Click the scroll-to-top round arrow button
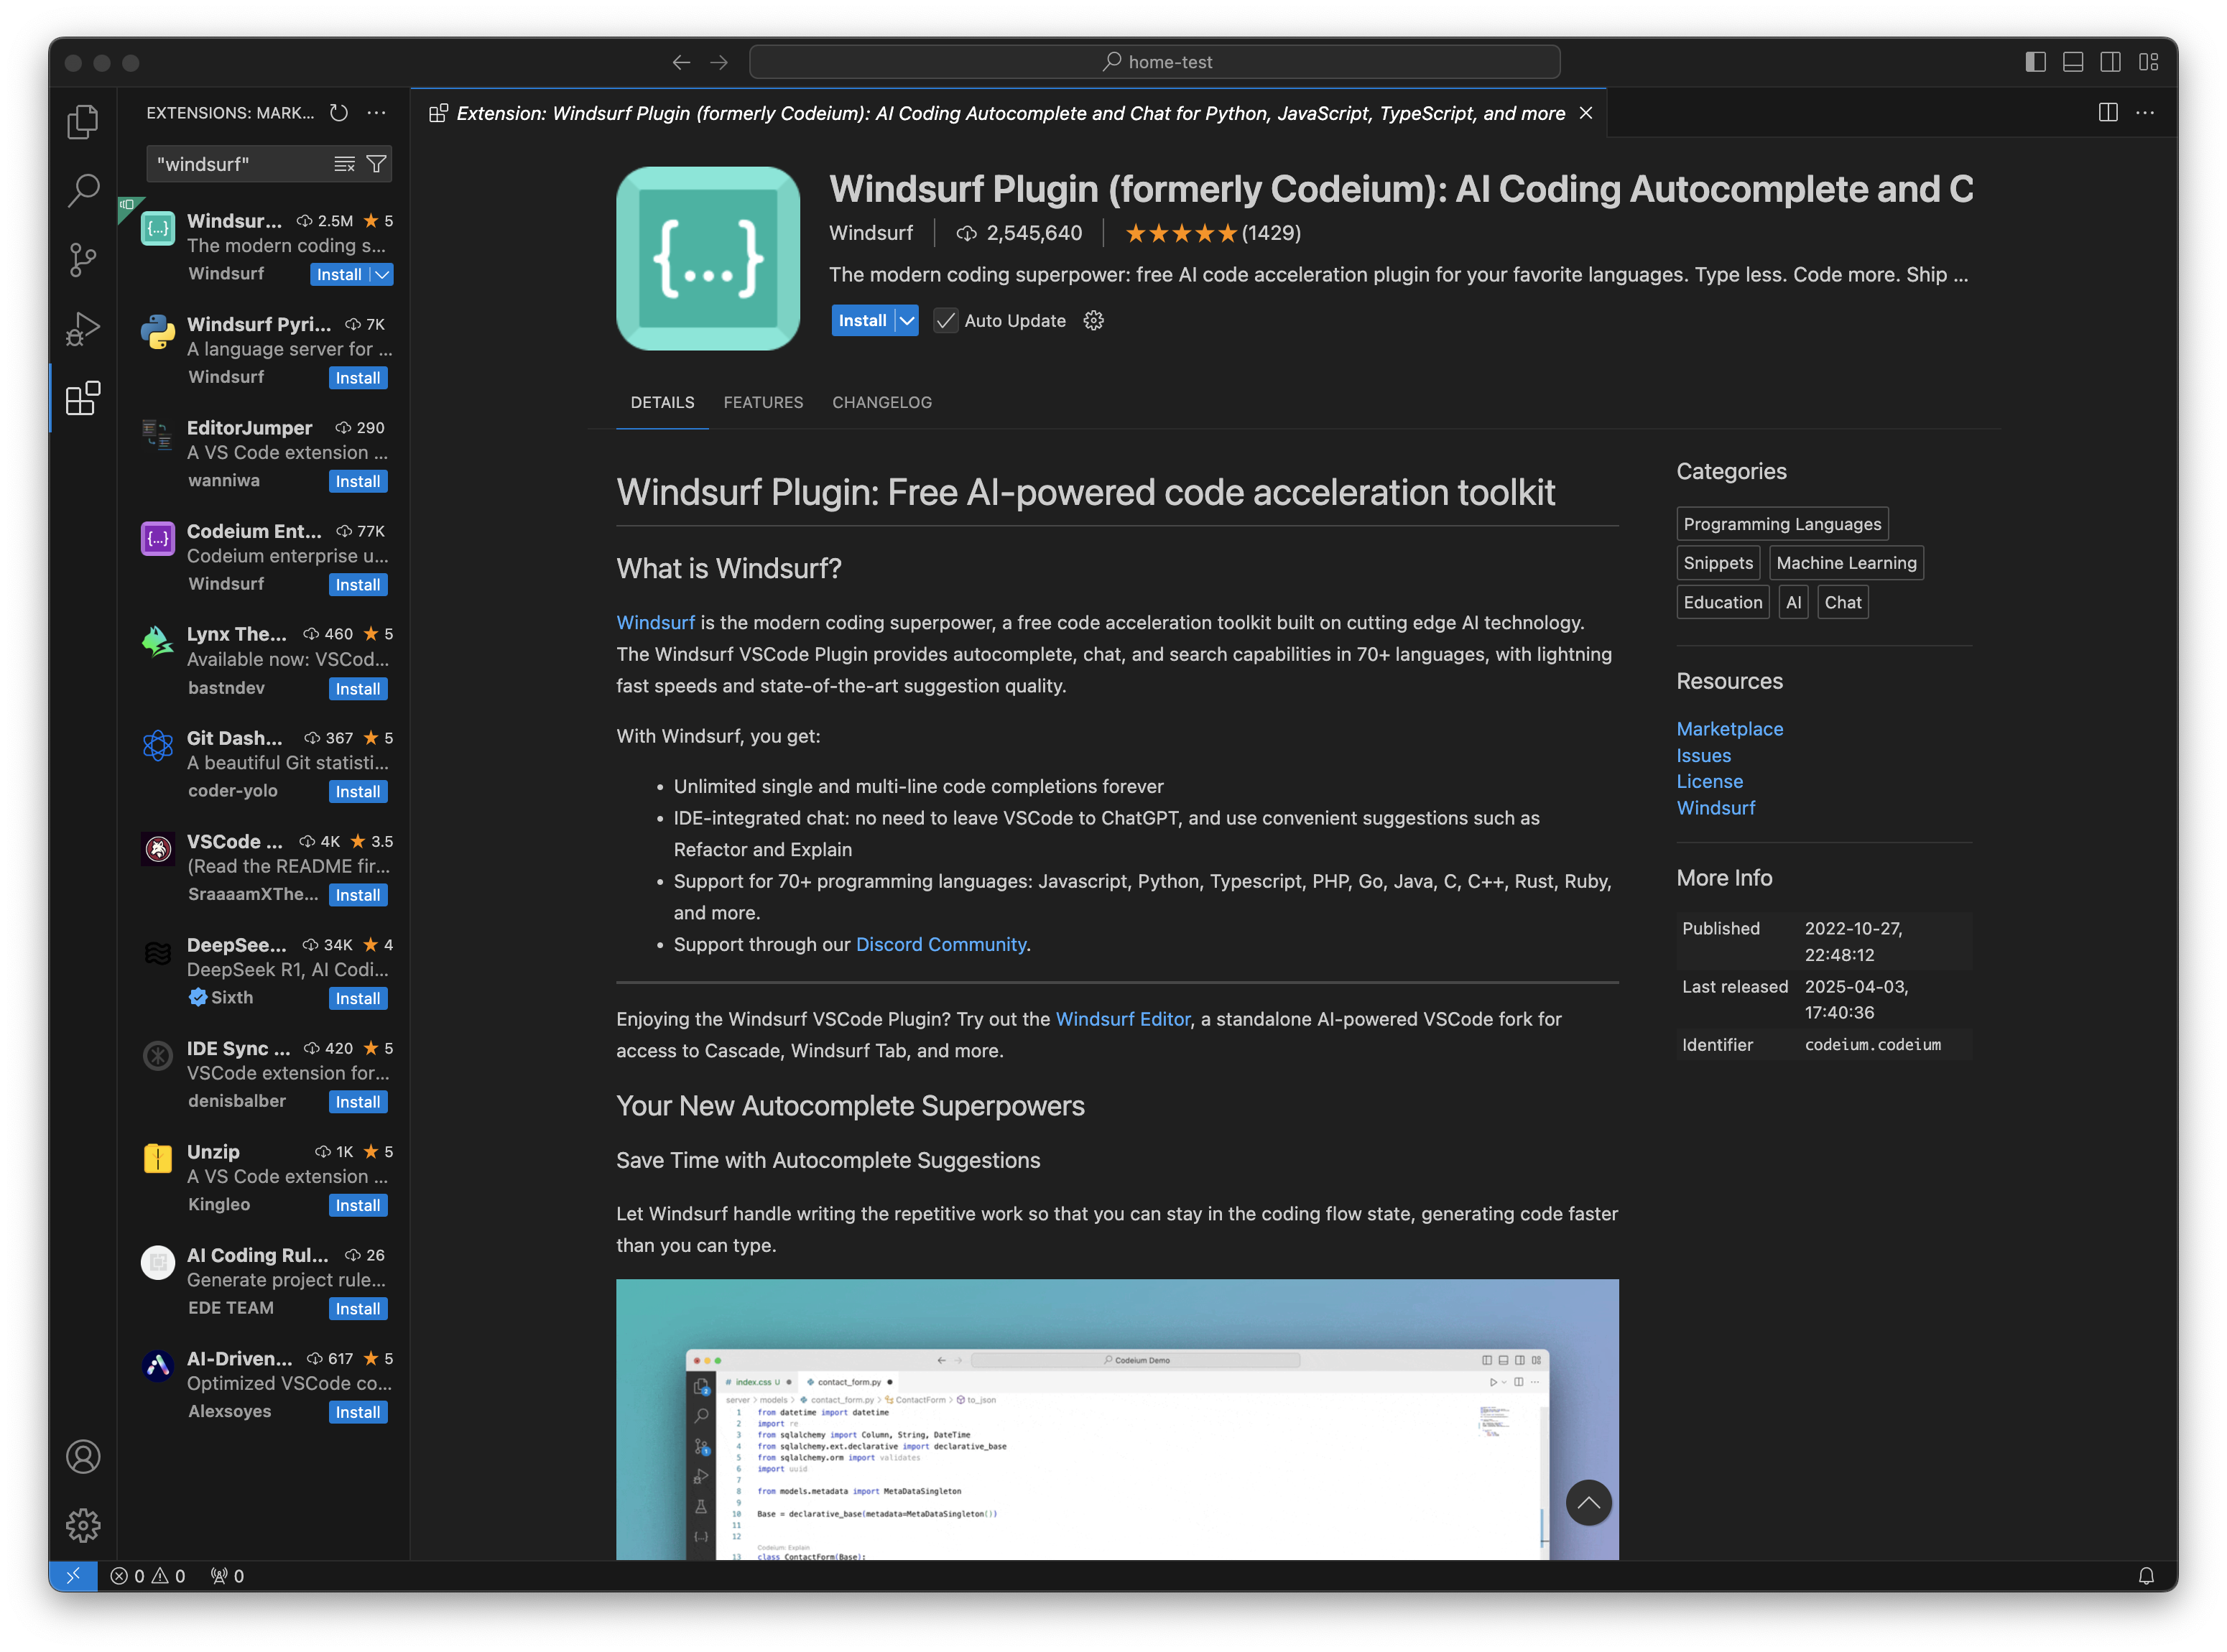The width and height of the screenshot is (2227, 1652). (1588, 1502)
